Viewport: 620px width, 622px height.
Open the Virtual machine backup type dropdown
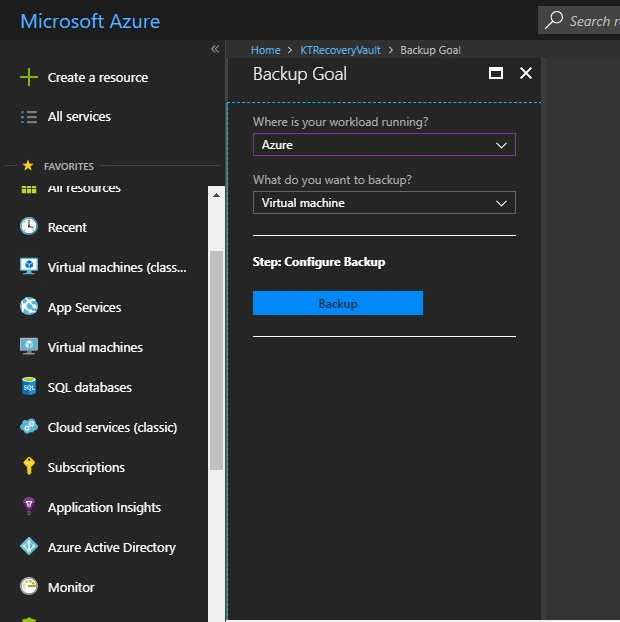[x=384, y=203]
